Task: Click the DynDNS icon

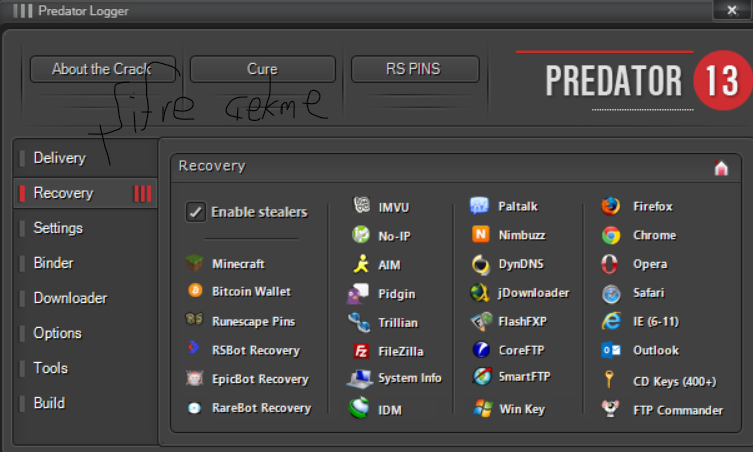Action: [480, 264]
